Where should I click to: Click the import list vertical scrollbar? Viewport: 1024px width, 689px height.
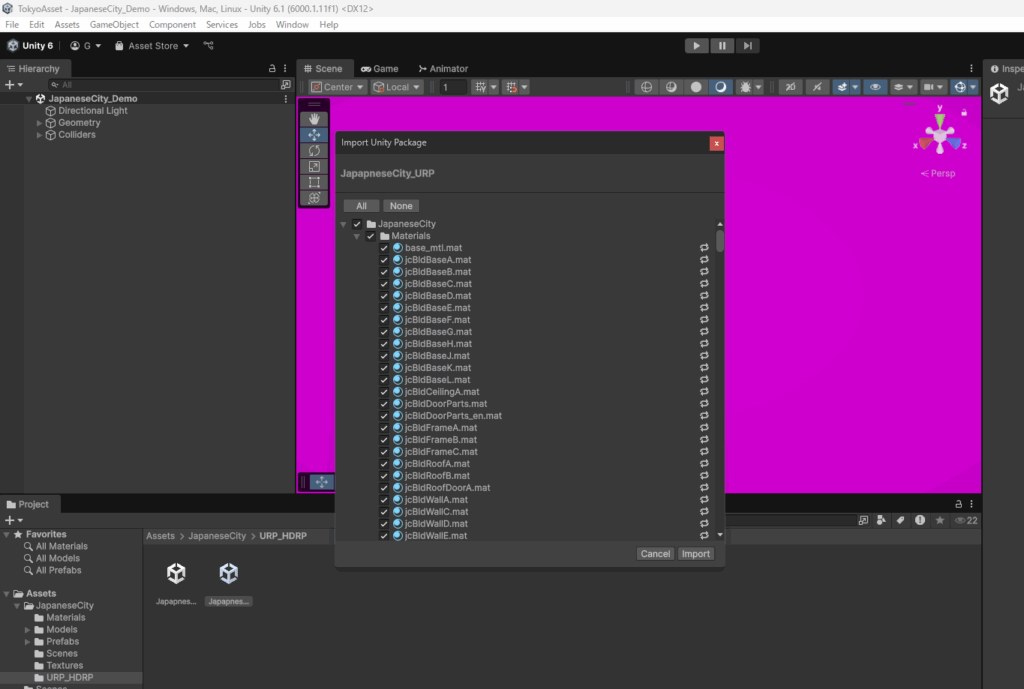(x=720, y=240)
